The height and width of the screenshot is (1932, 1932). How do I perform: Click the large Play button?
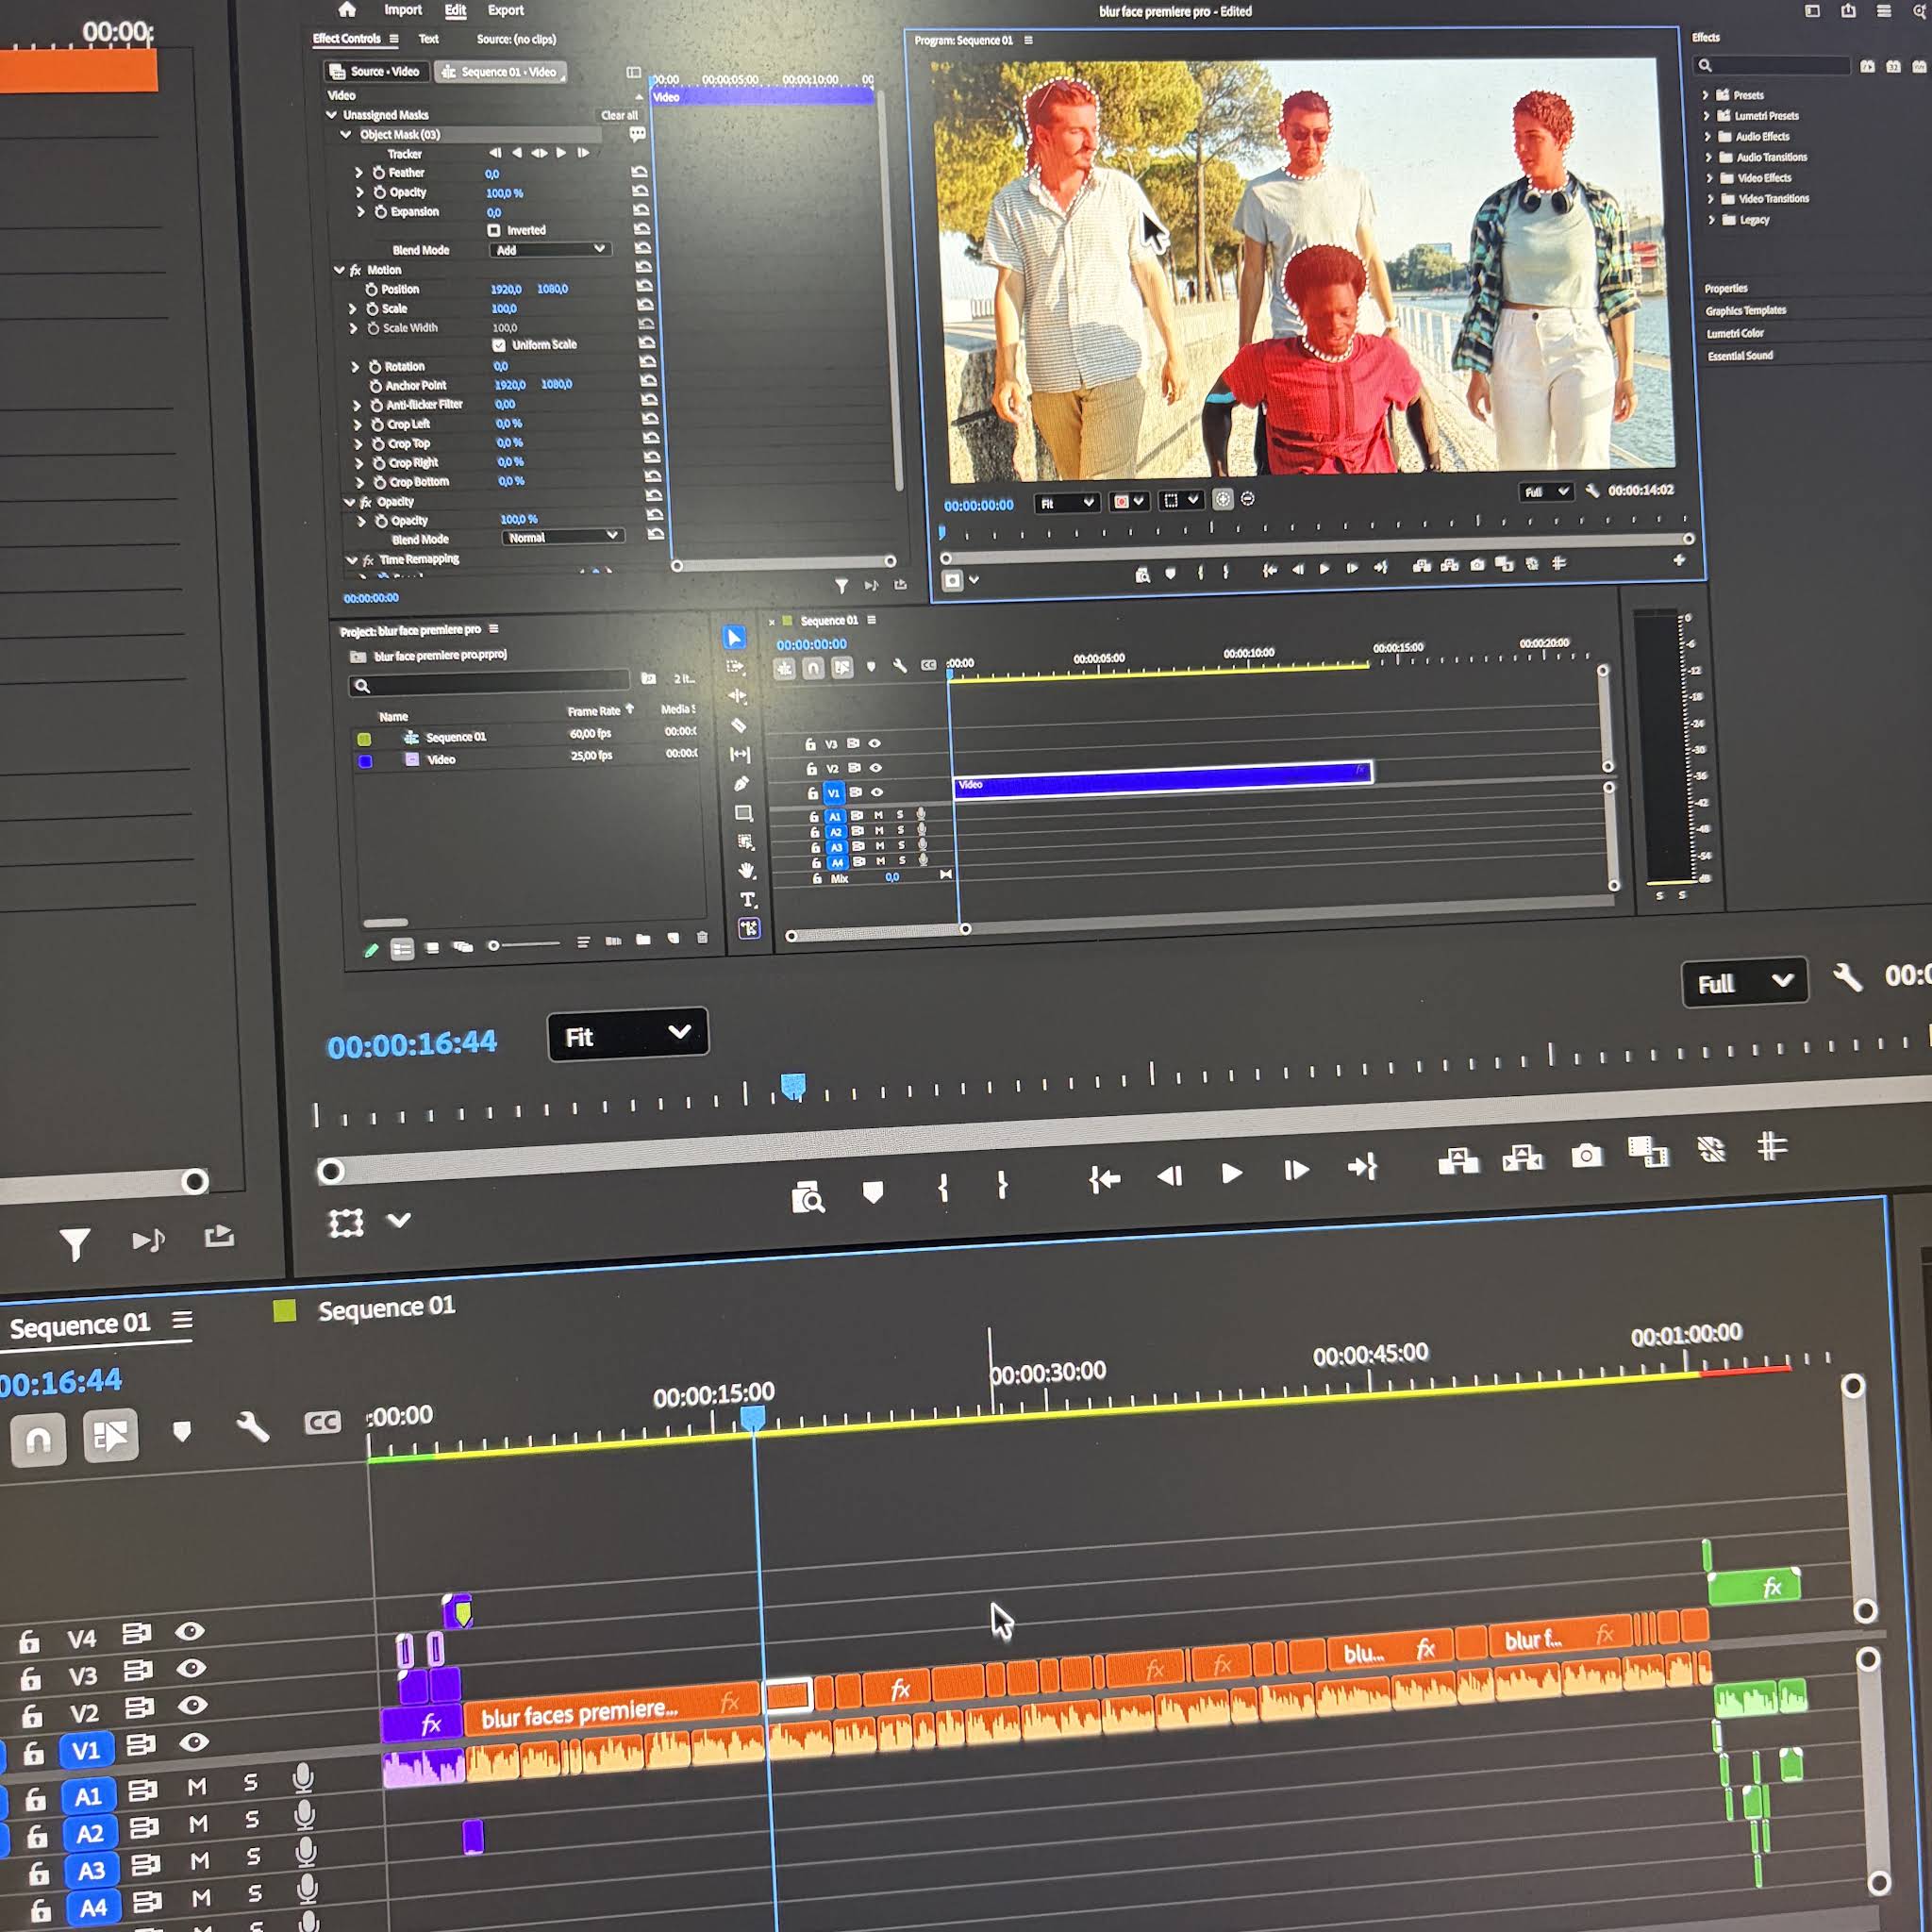(x=1232, y=1173)
